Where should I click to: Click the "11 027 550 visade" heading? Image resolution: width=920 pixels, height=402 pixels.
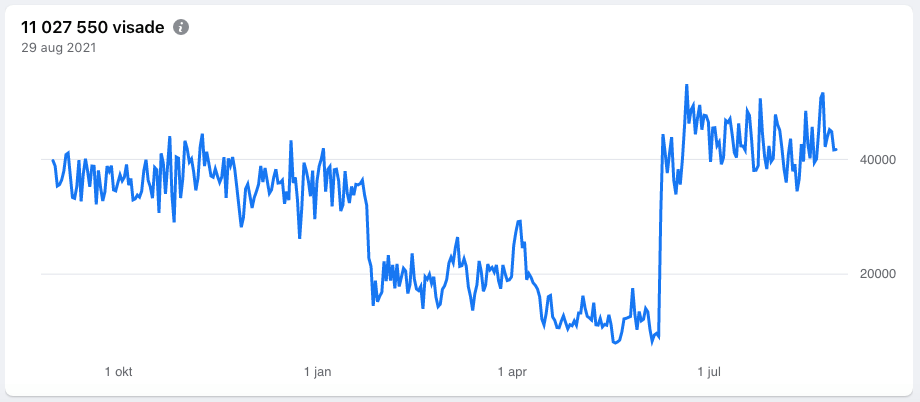pyautogui.click(x=85, y=27)
